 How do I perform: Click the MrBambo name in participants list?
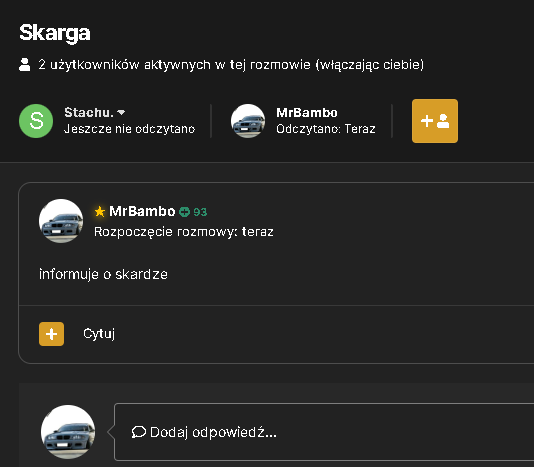pyautogui.click(x=307, y=113)
